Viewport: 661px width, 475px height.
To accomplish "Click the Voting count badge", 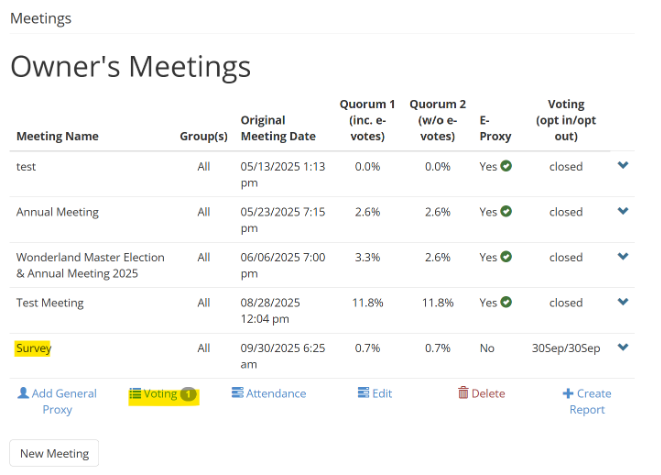I will tap(188, 394).
